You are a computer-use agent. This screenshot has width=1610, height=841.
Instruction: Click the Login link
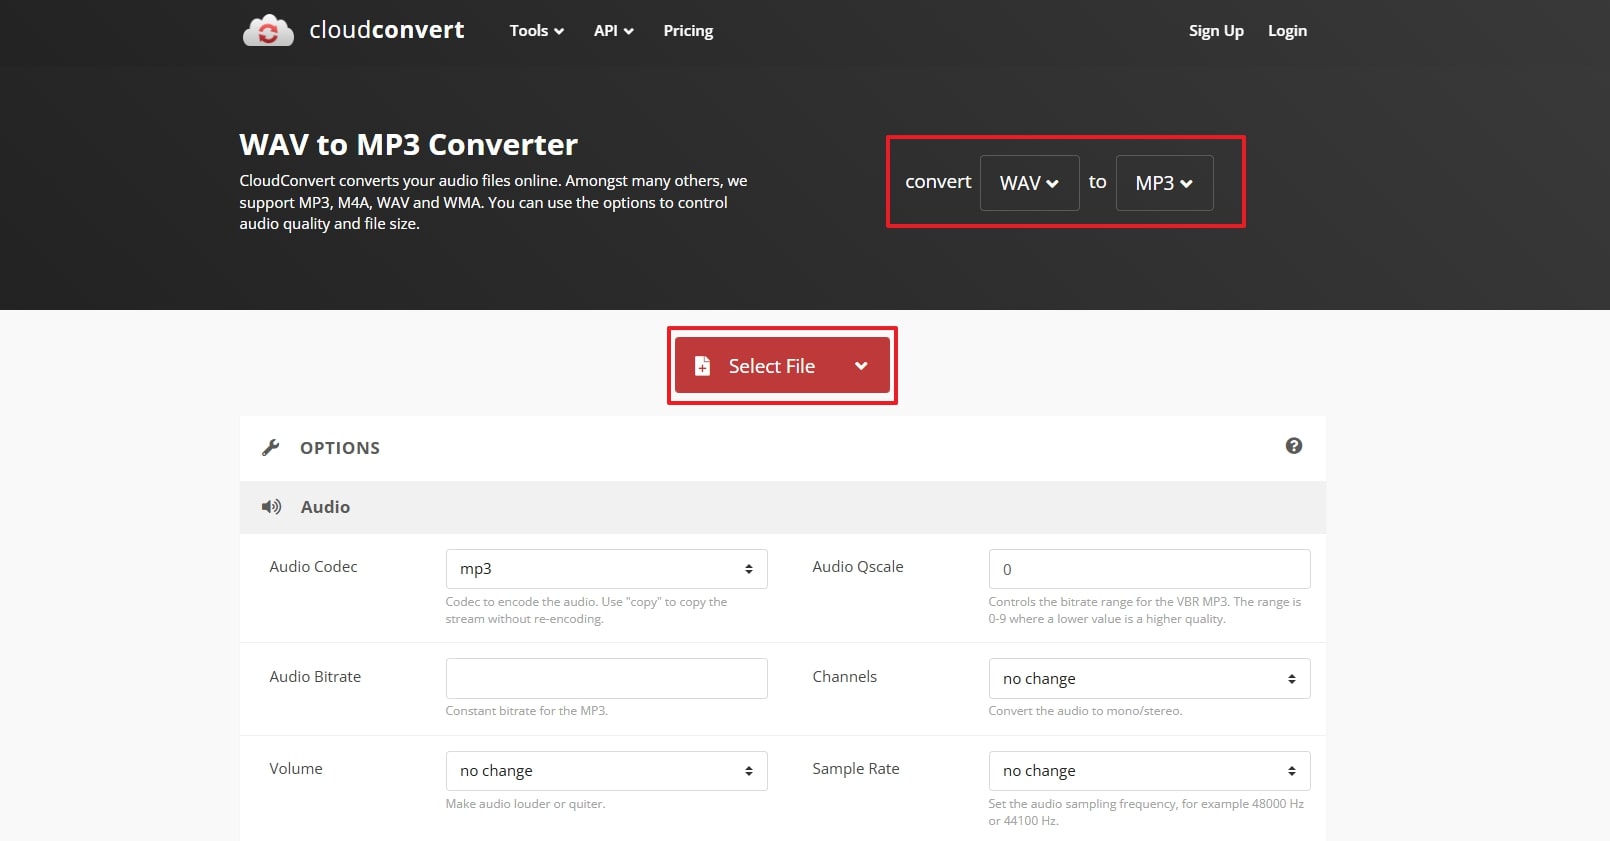(1287, 31)
